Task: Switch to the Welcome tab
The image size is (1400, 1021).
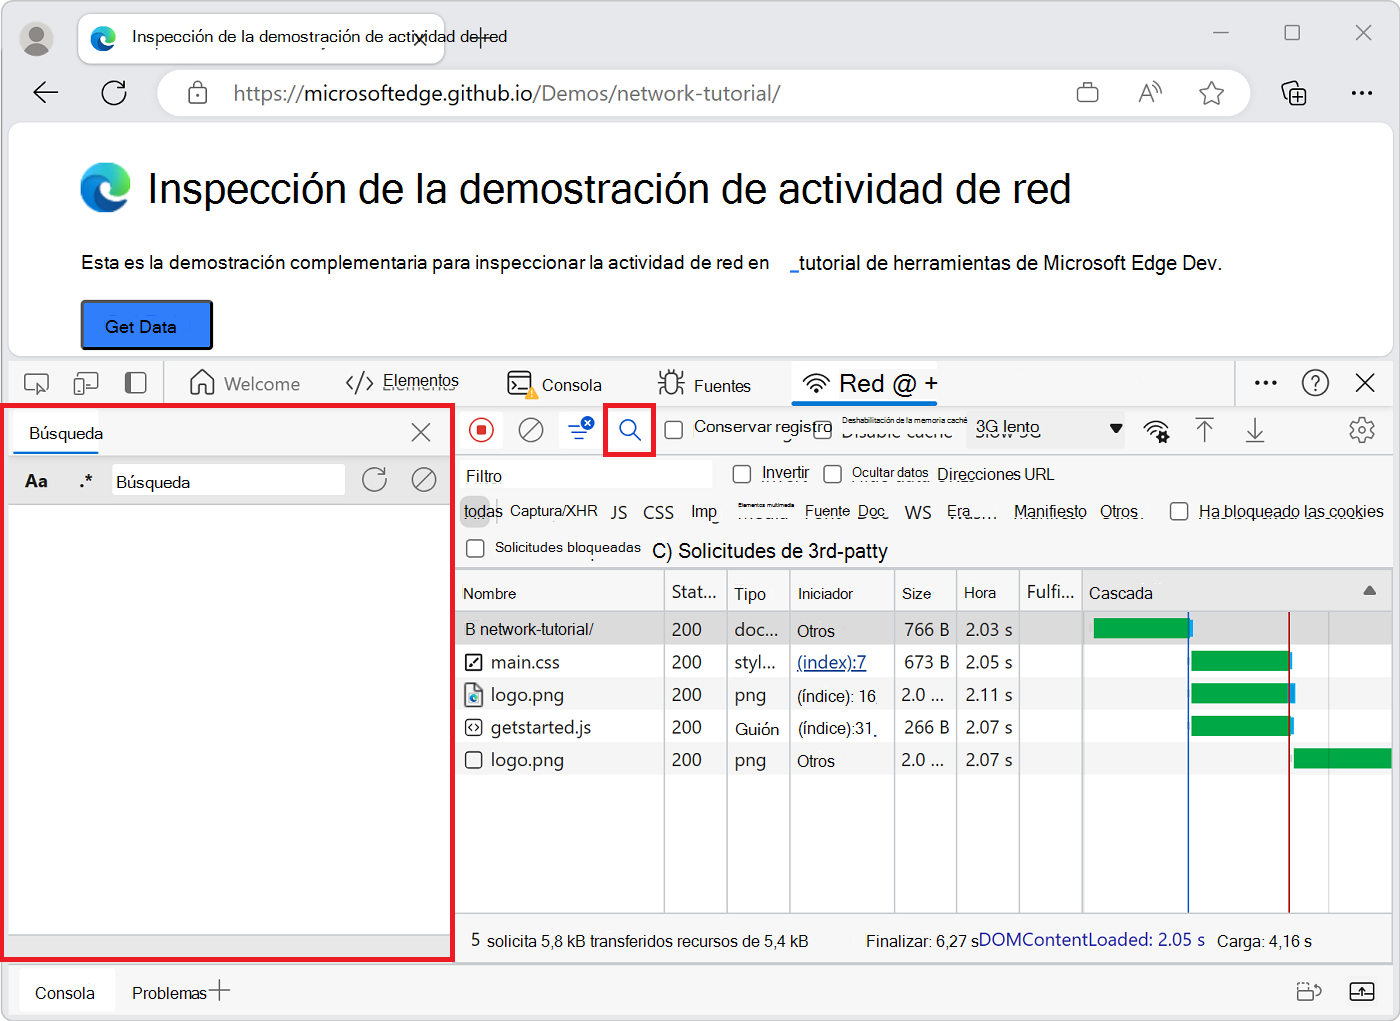Action: pyautogui.click(x=245, y=383)
